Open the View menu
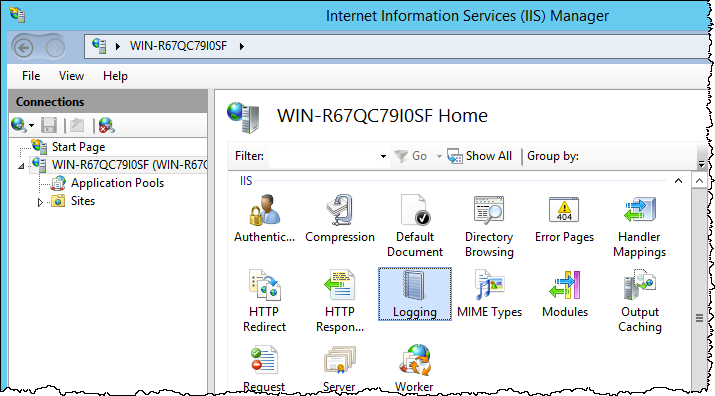This screenshot has width=715, height=396. point(71,76)
